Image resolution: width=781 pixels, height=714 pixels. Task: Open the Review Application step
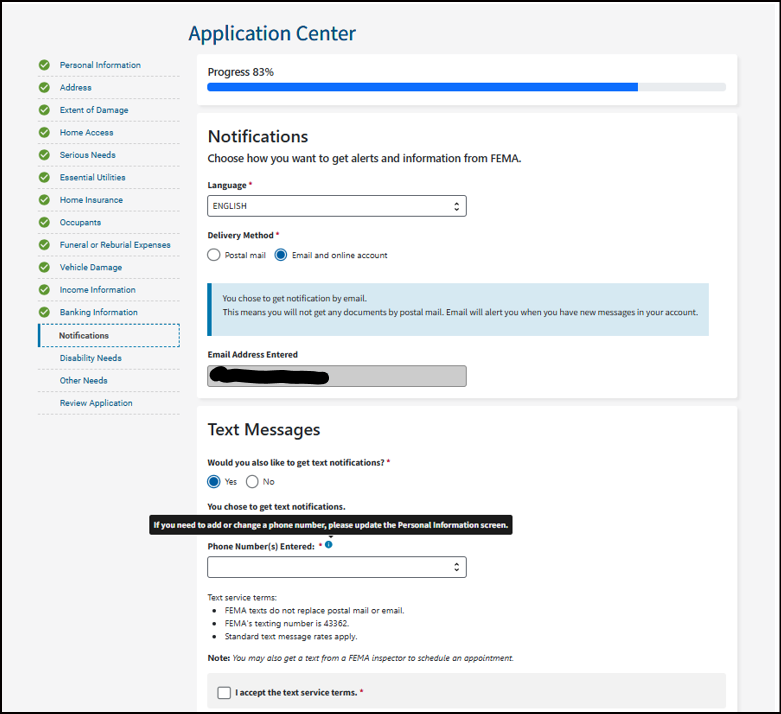pos(95,403)
